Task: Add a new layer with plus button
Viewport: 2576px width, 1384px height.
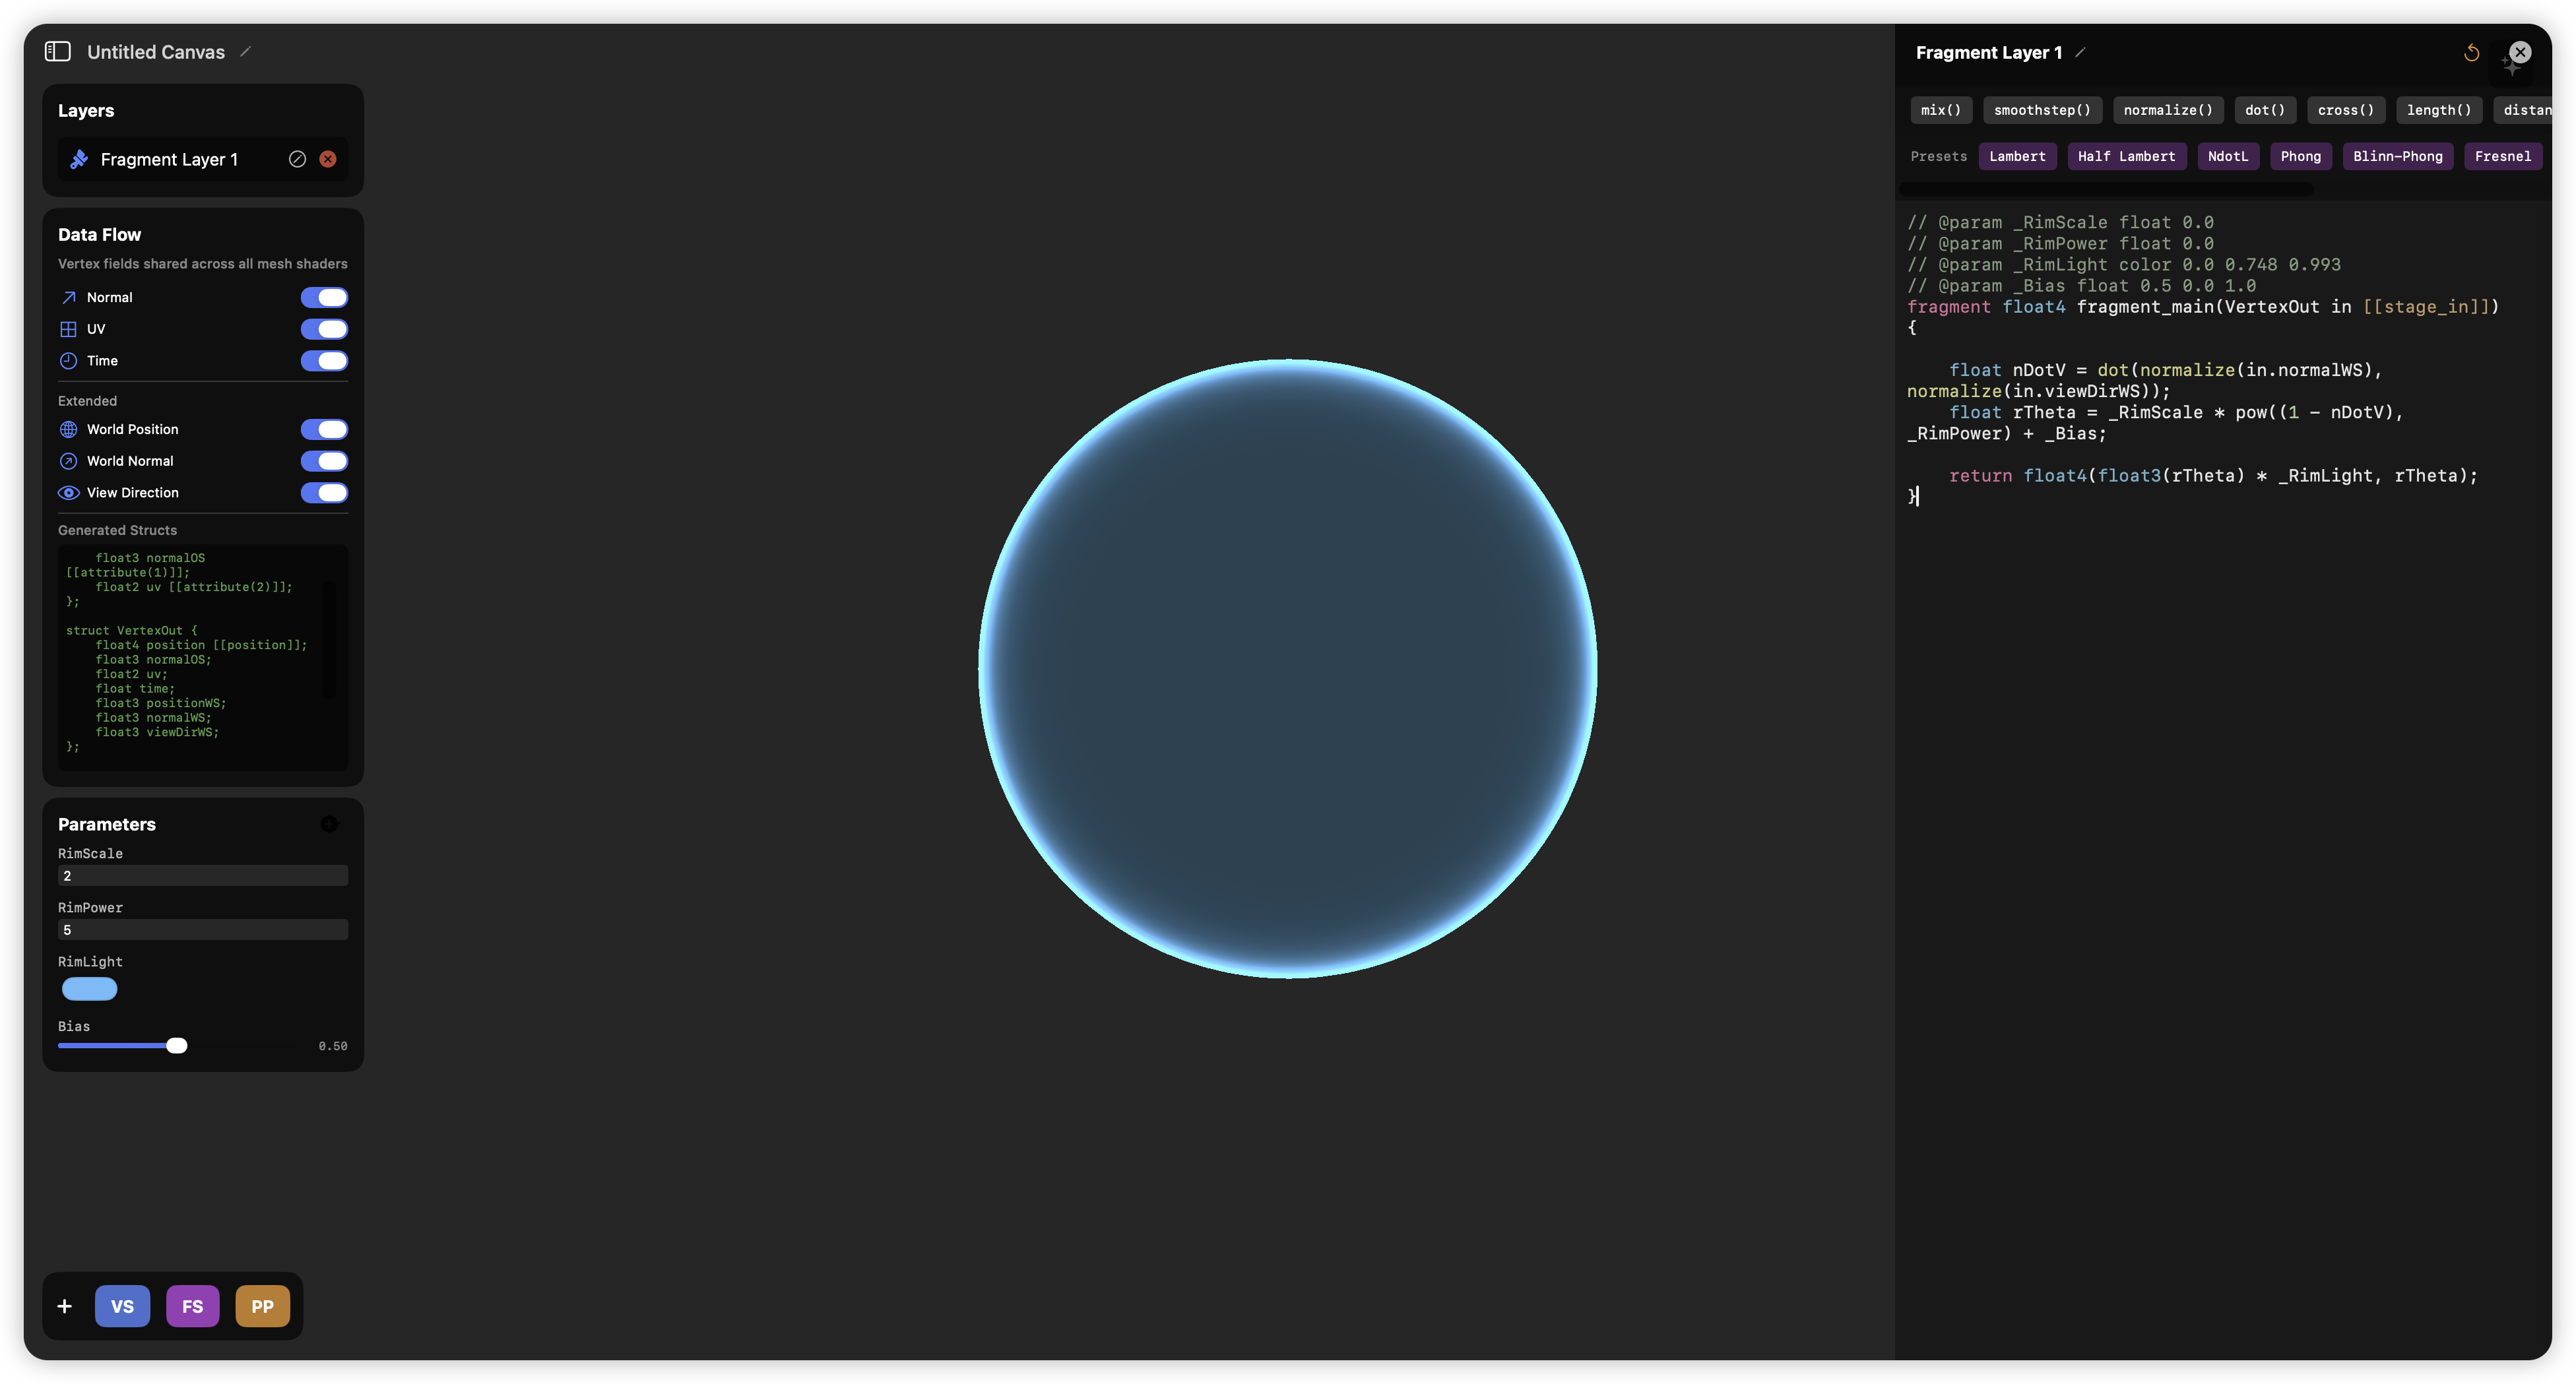Action: coord(64,1306)
